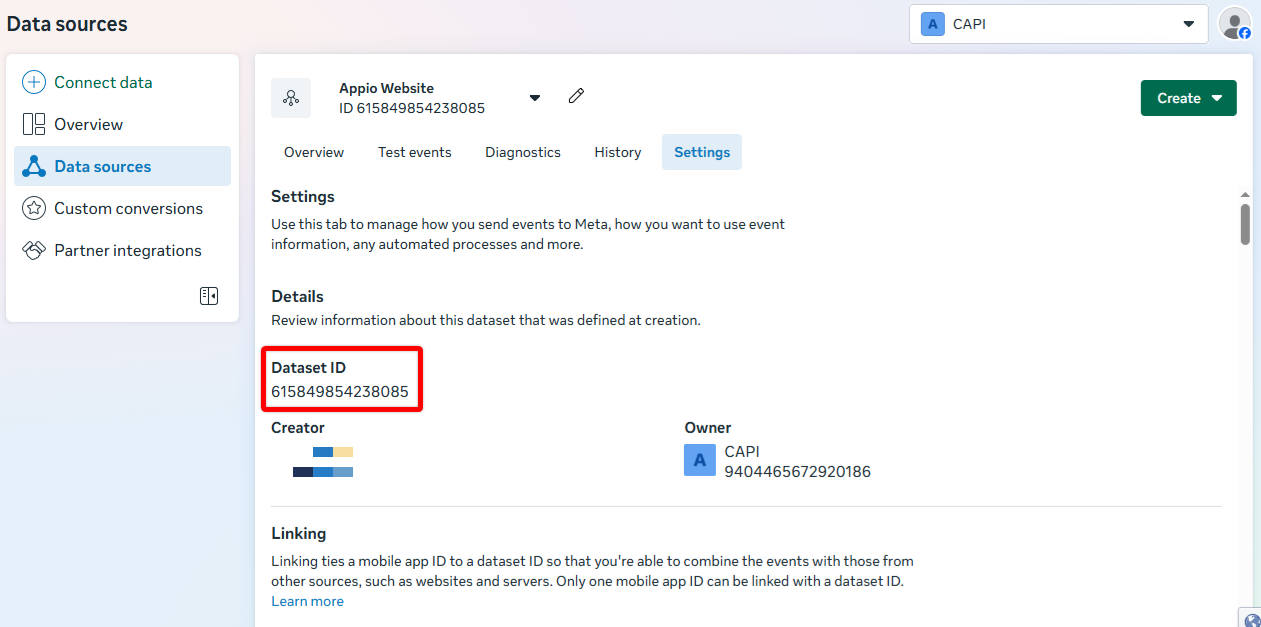
Task: Click the Details section heading
Action: (298, 296)
